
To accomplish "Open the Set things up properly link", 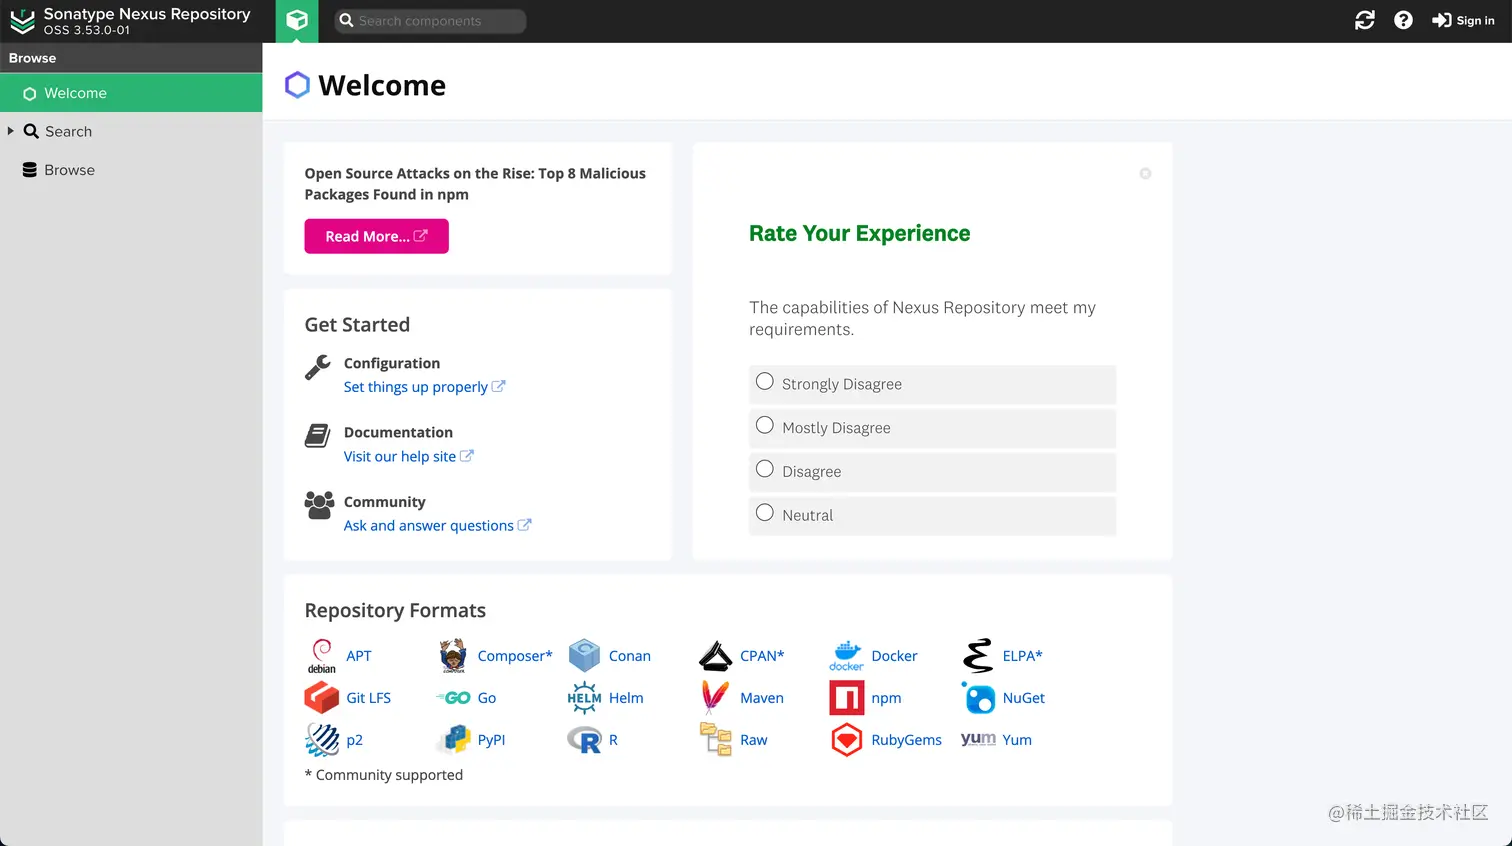I will pyautogui.click(x=416, y=387).
